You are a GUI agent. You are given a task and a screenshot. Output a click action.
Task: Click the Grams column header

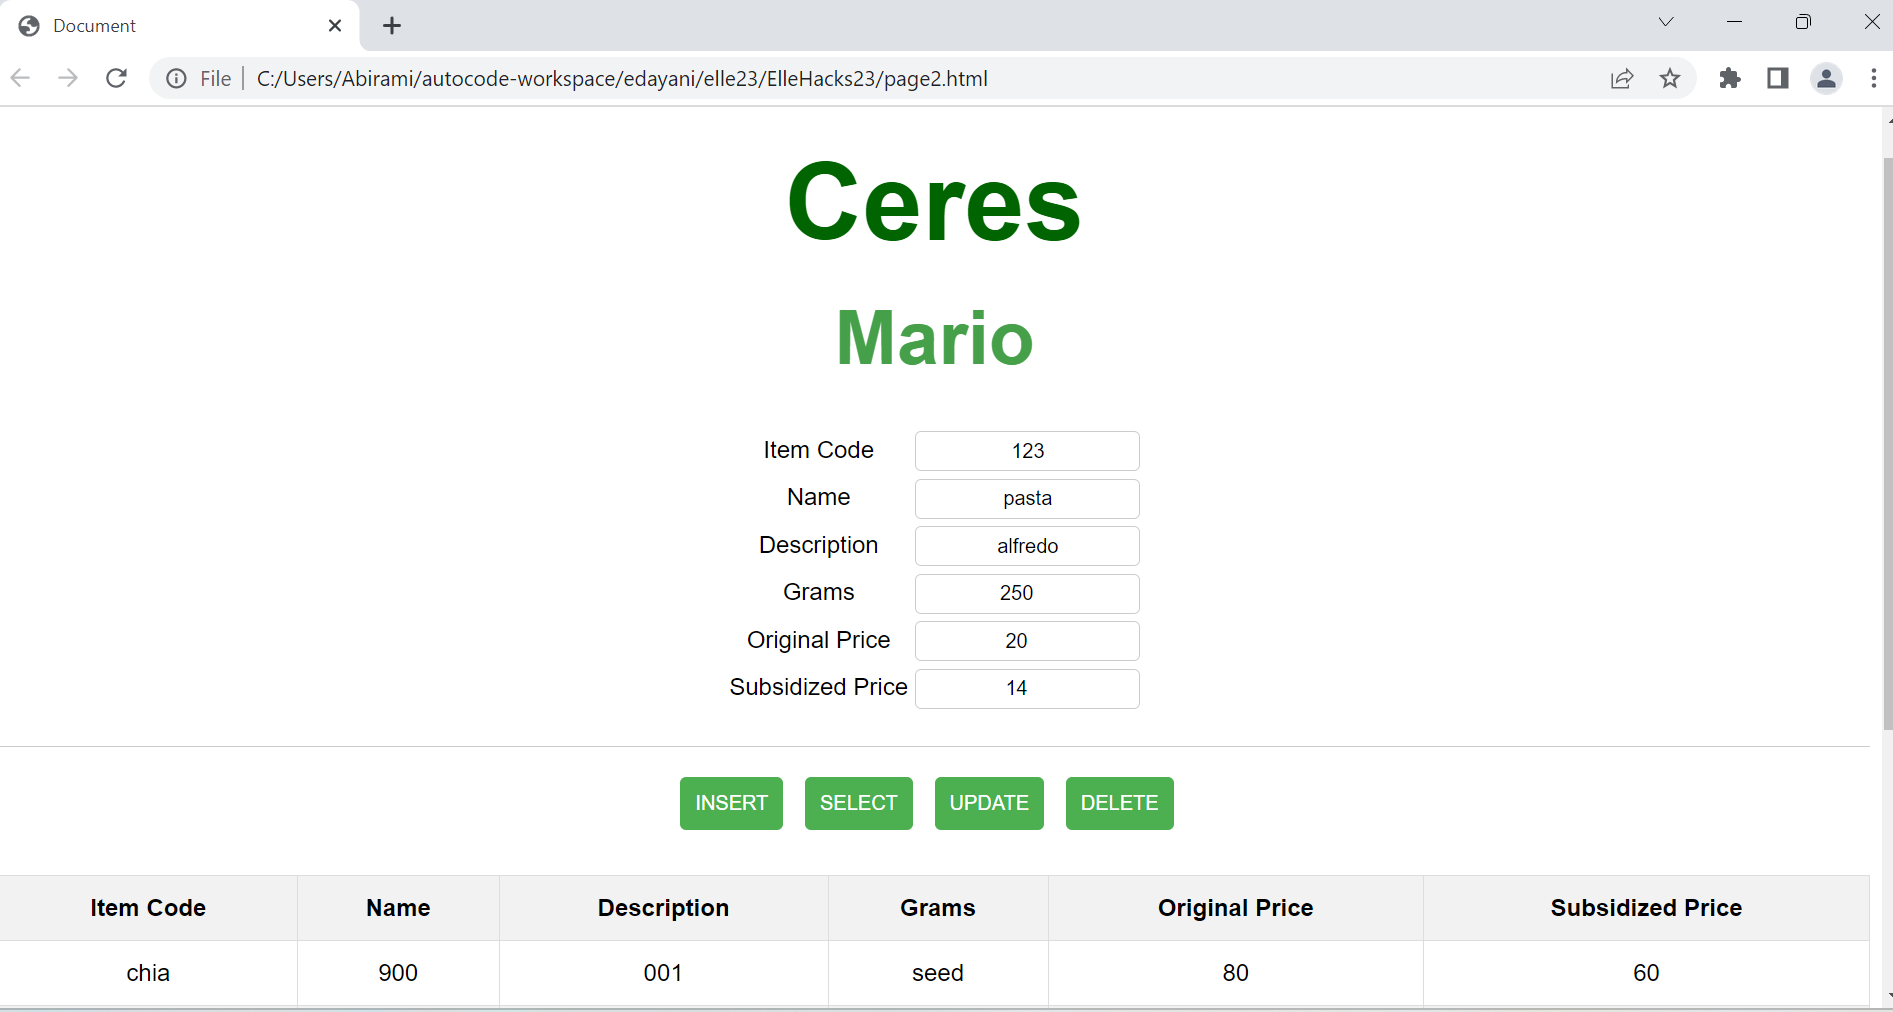938,908
